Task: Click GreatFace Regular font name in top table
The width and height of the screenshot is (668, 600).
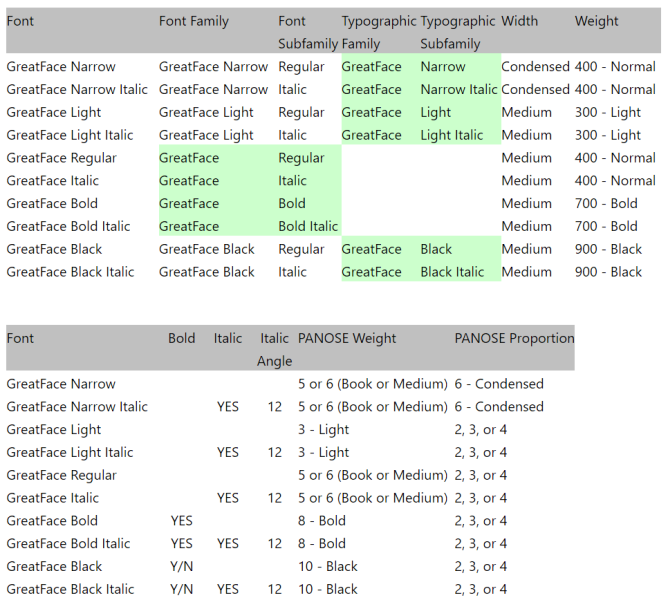Action: [61, 158]
